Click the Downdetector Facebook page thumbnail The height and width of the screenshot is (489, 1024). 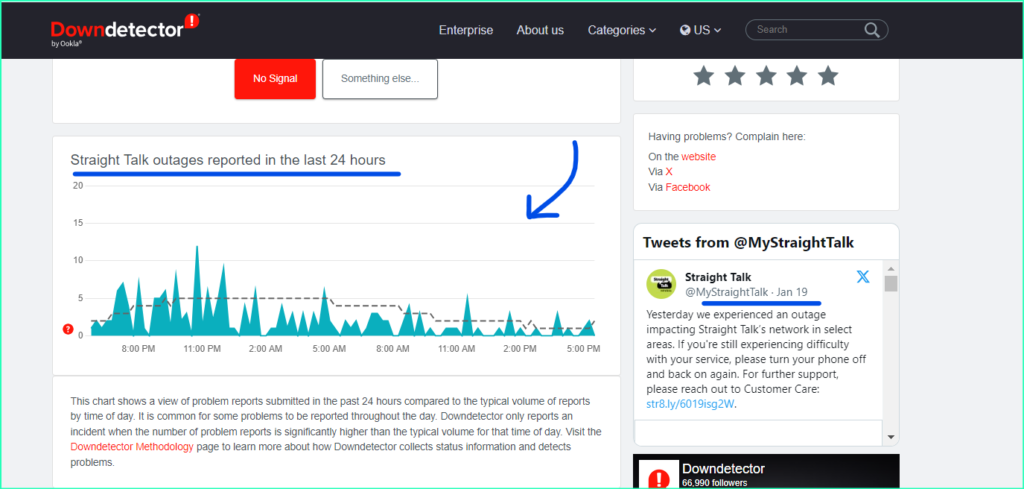coord(659,475)
